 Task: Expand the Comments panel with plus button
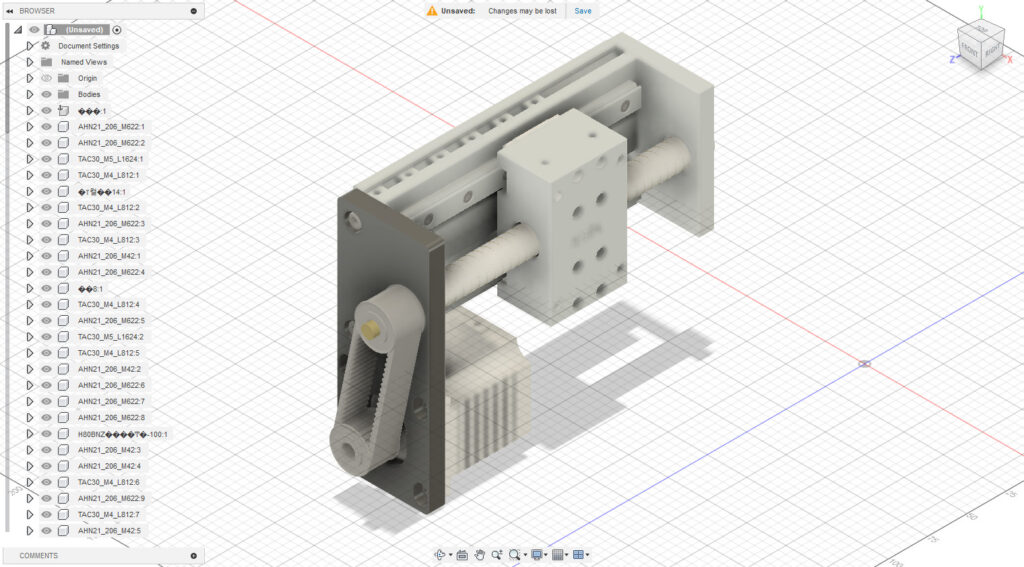pyautogui.click(x=193, y=556)
